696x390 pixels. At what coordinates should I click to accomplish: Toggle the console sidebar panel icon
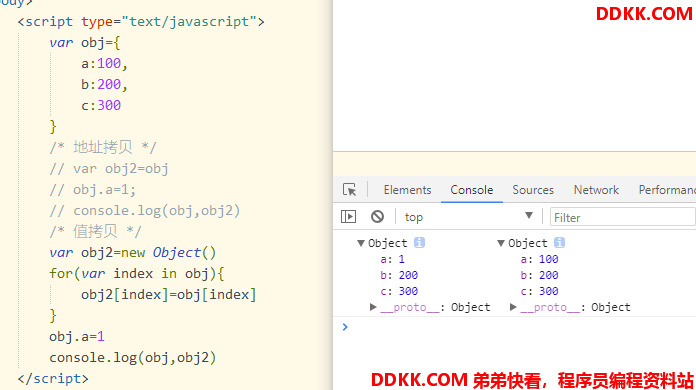click(348, 217)
